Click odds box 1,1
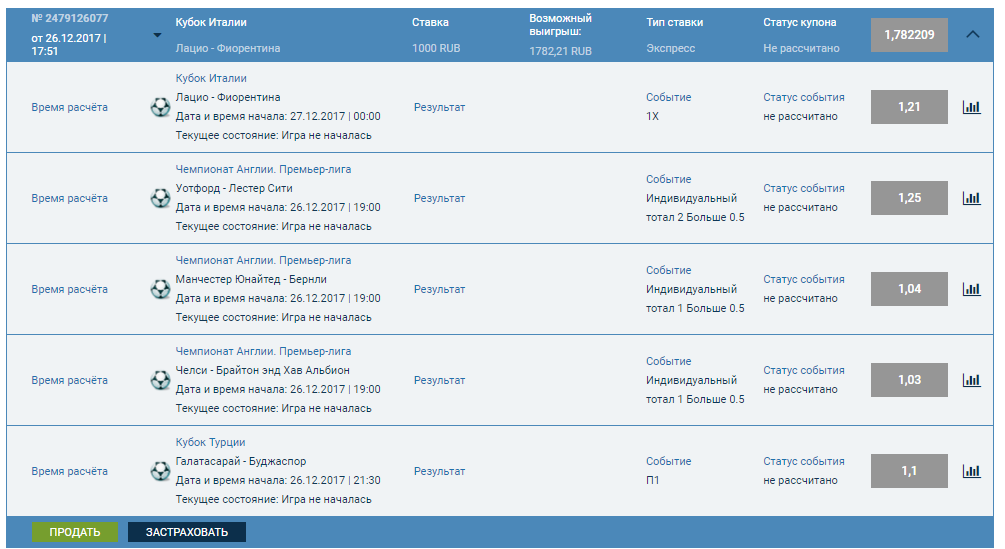 (x=909, y=471)
